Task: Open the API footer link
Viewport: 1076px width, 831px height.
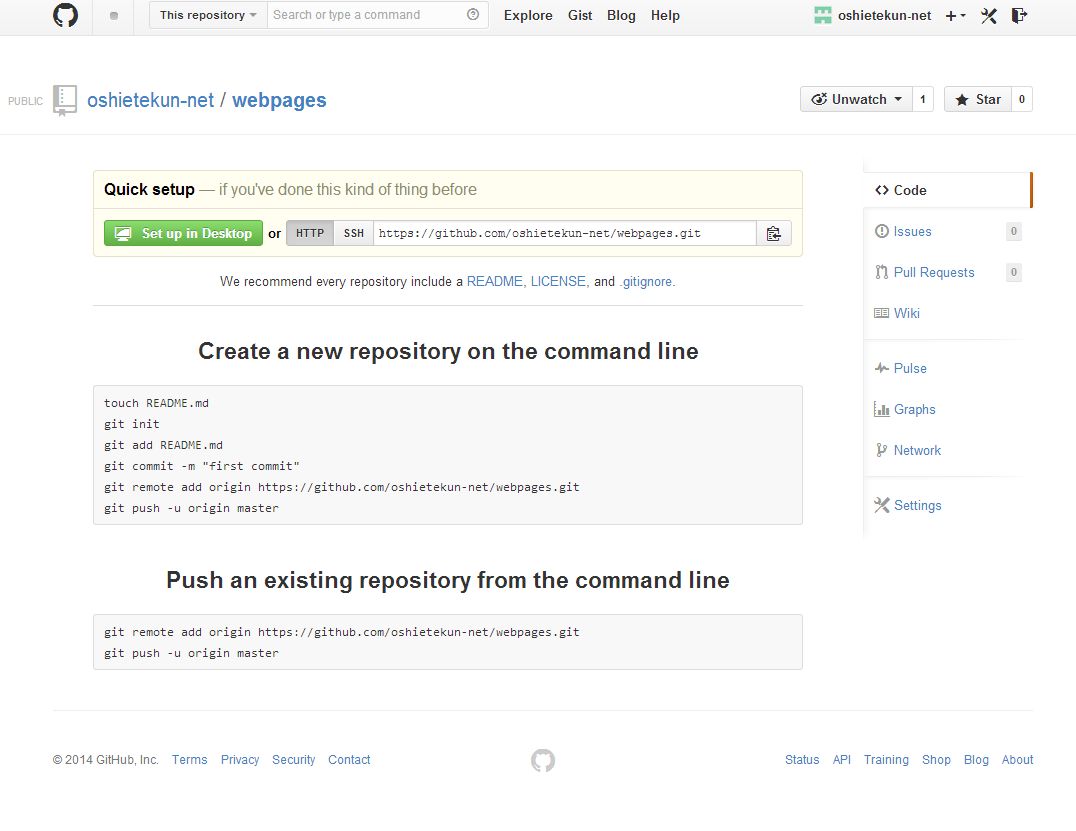Action: pos(841,760)
